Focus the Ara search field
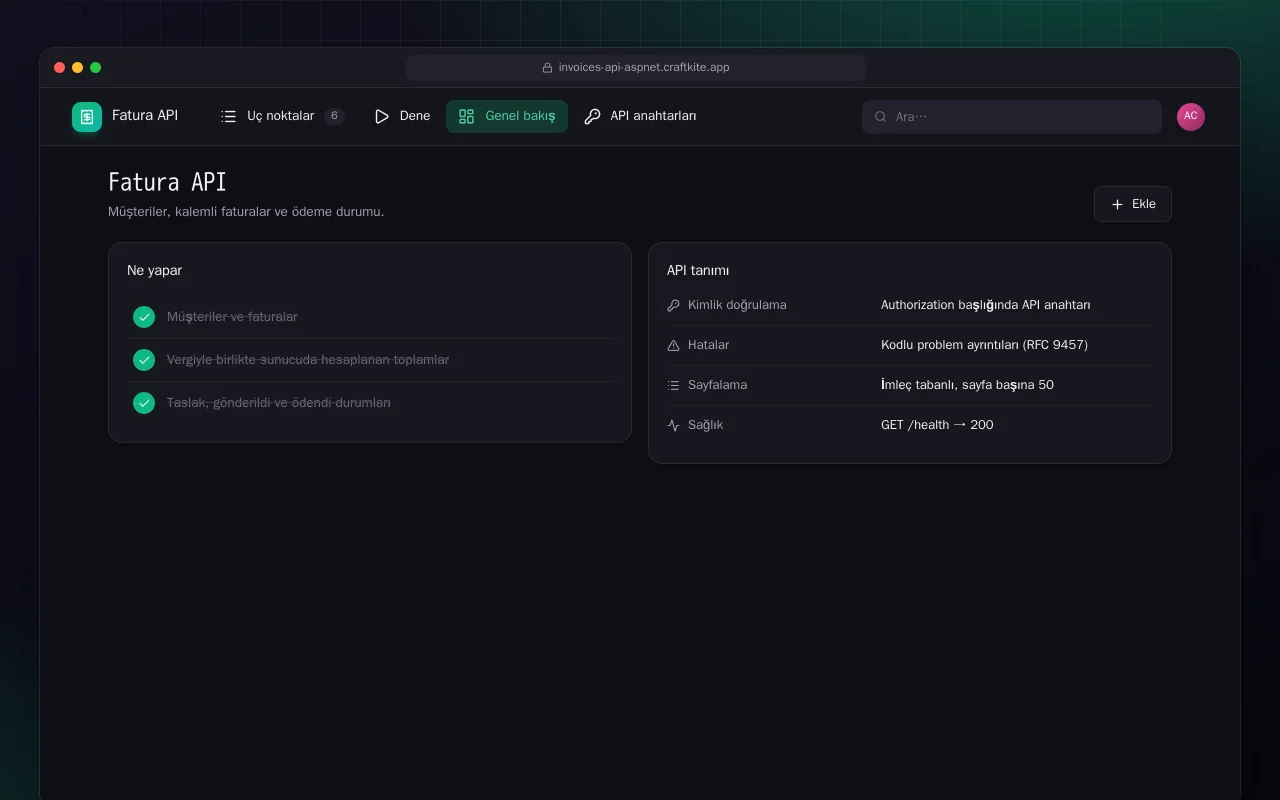 (1012, 117)
